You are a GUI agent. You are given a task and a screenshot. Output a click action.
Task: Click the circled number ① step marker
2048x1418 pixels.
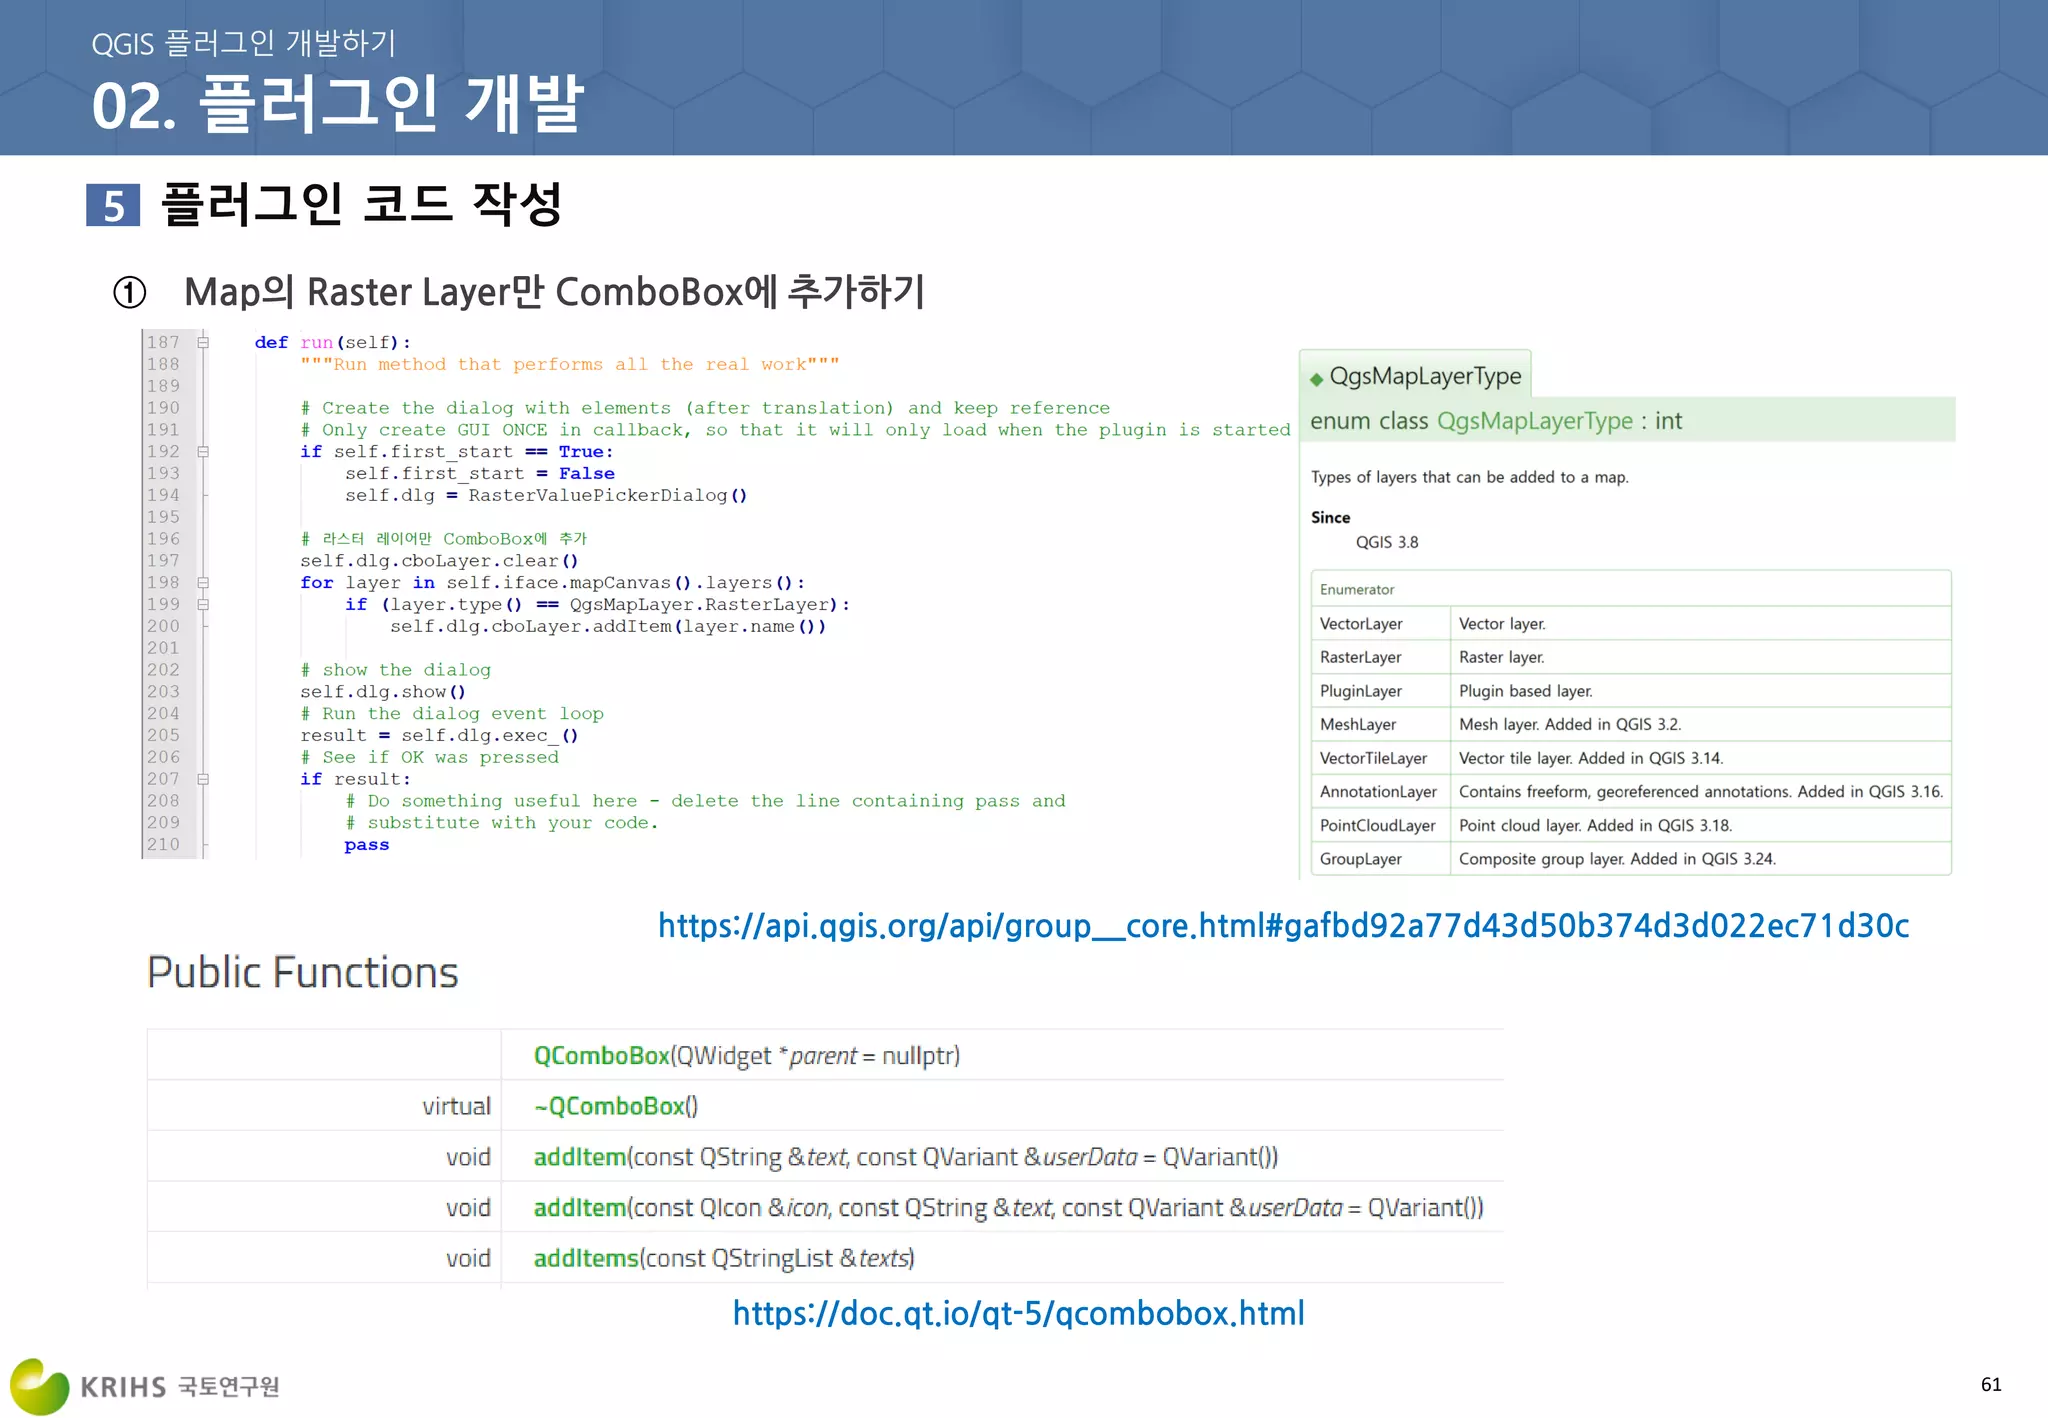click(129, 293)
